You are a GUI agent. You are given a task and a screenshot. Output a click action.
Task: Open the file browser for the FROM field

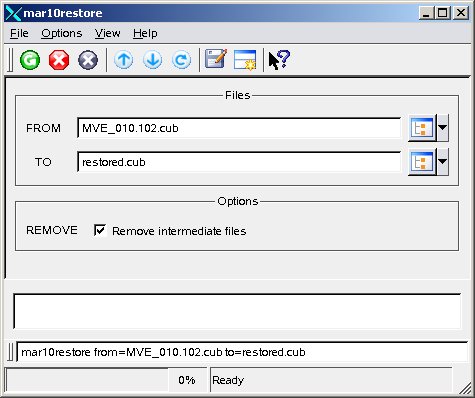coord(422,128)
